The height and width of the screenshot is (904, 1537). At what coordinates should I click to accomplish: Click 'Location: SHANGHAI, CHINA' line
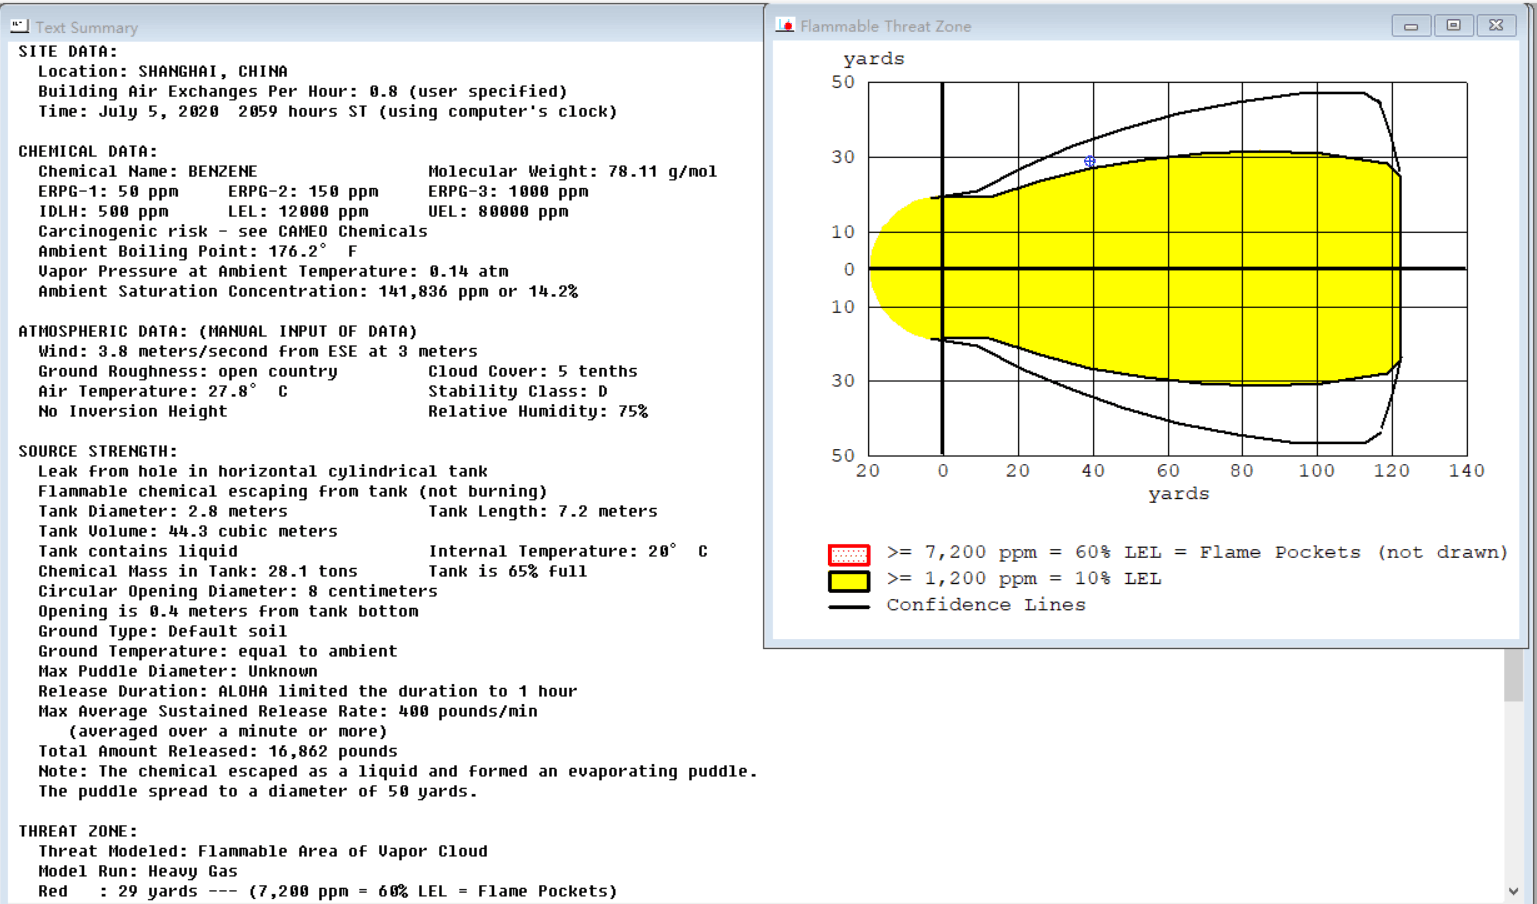163,72
